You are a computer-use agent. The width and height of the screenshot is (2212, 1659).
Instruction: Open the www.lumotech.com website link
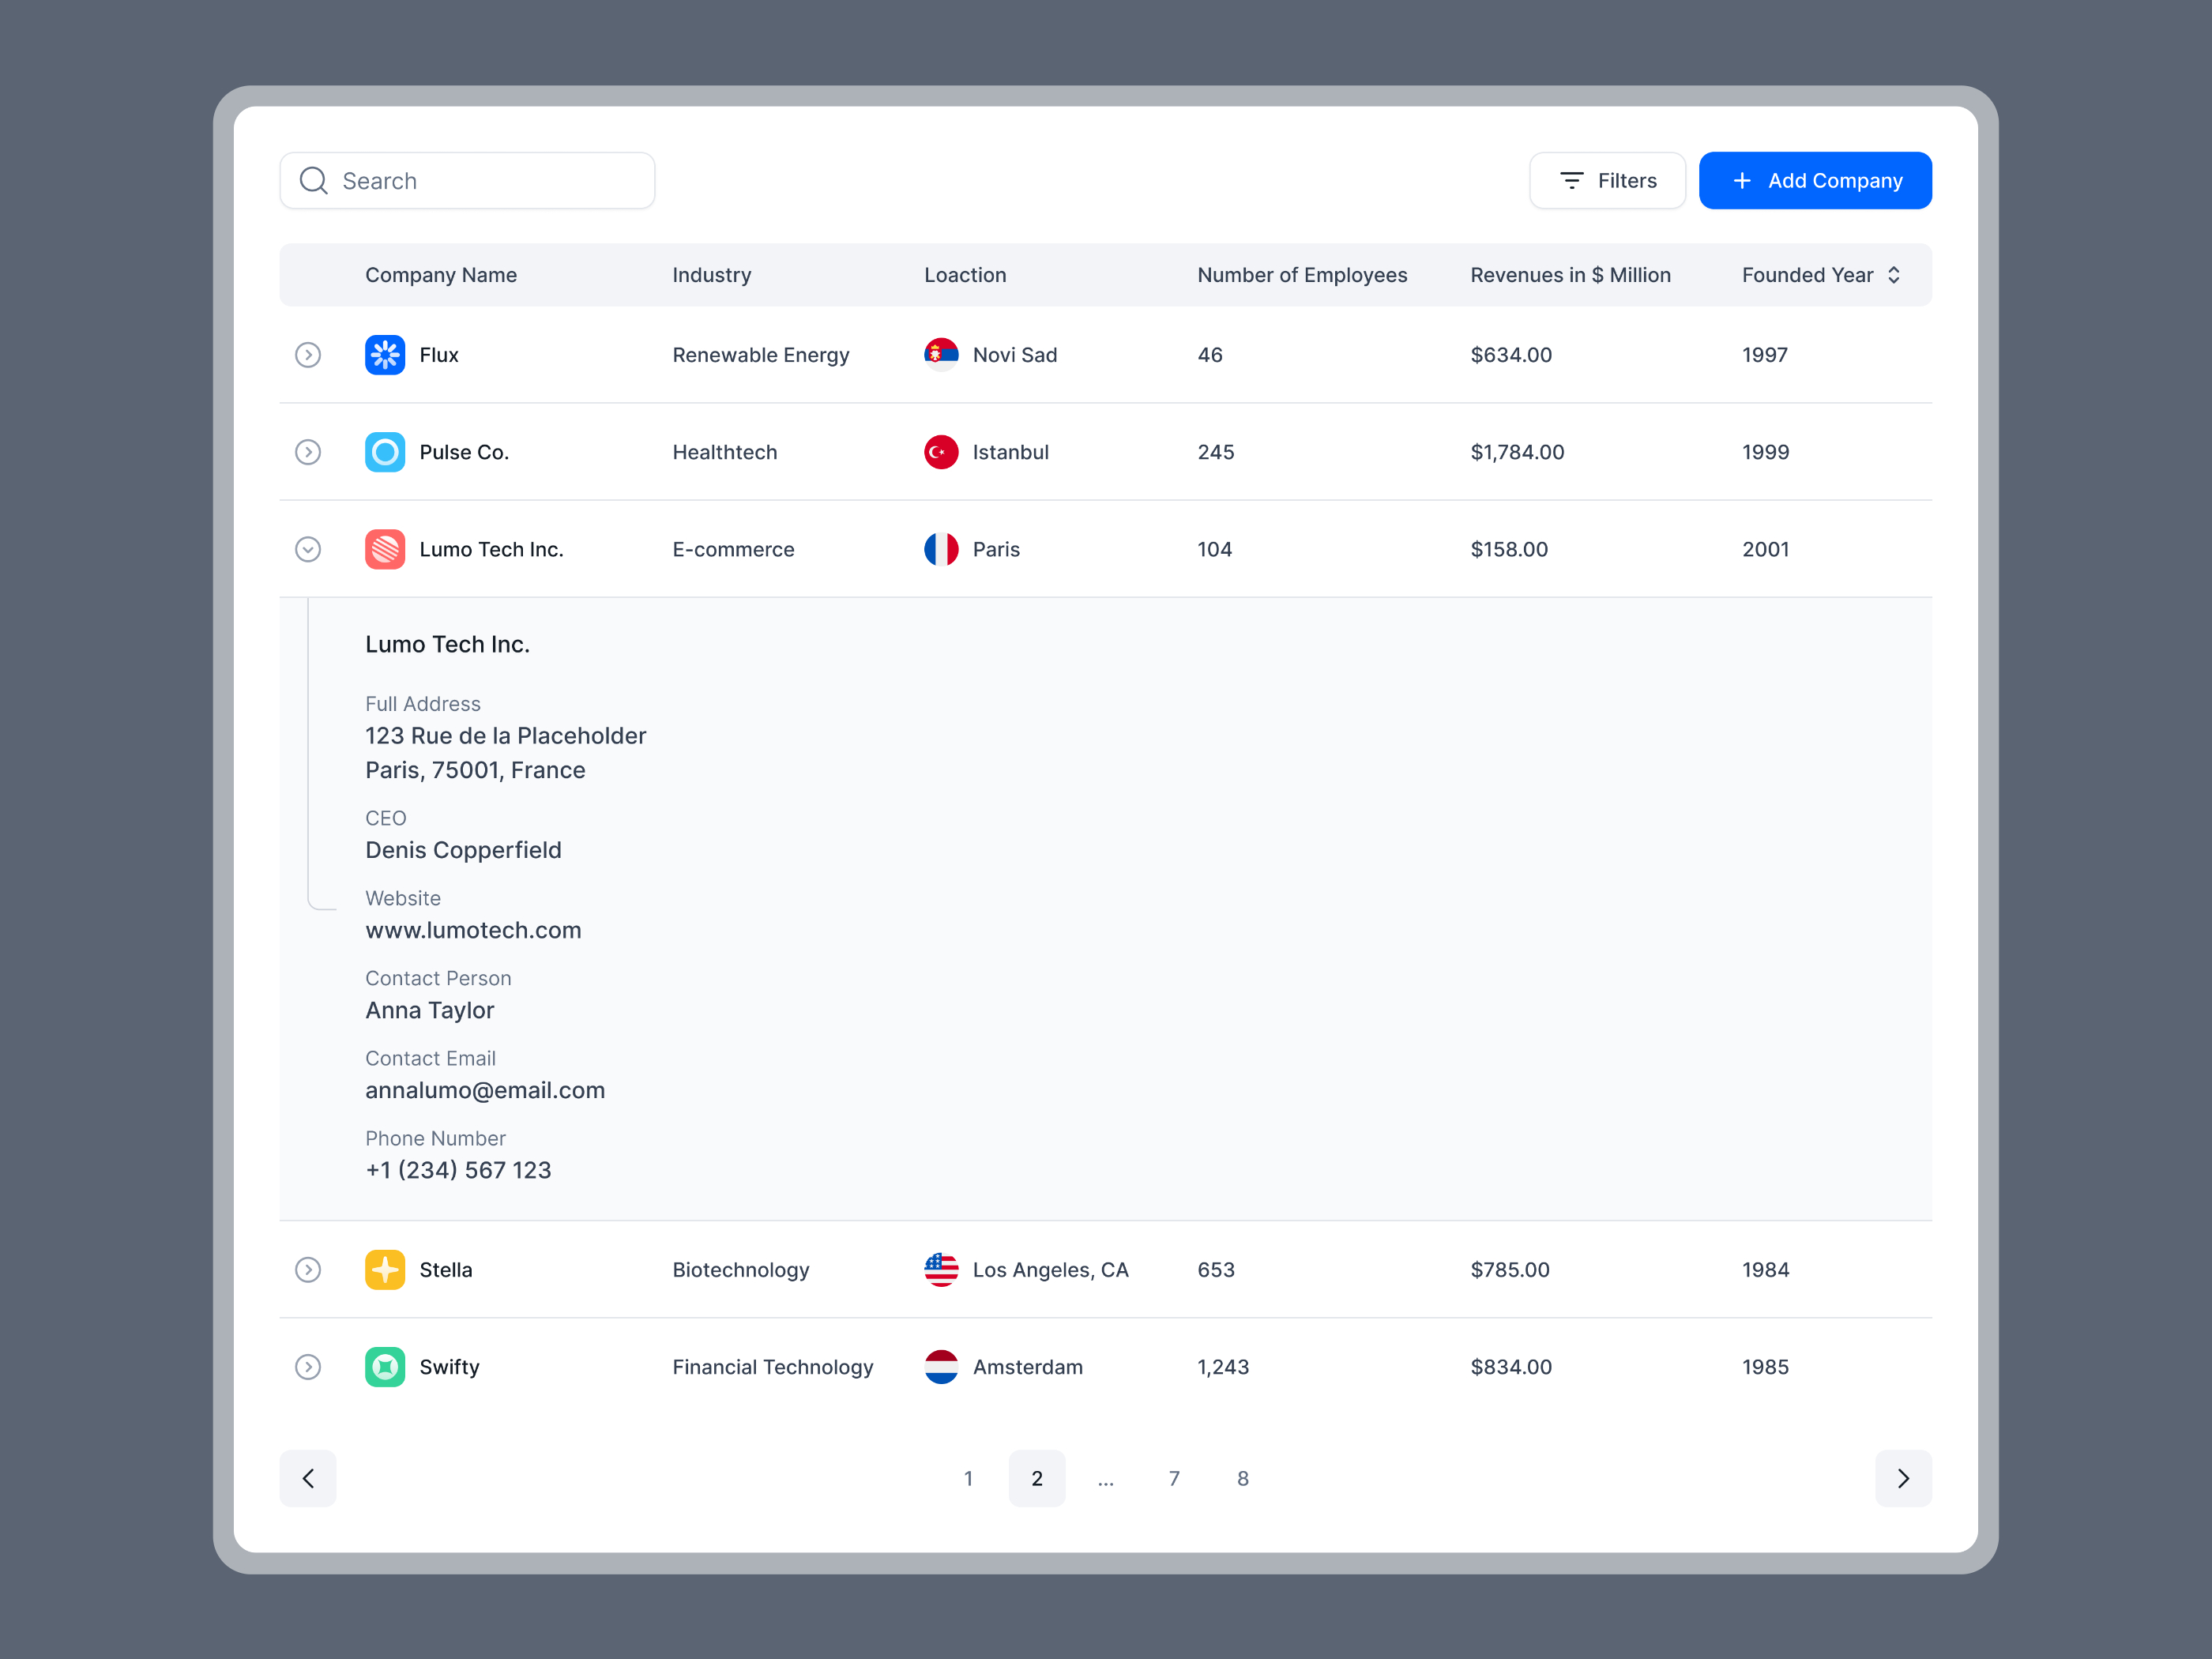click(x=473, y=929)
